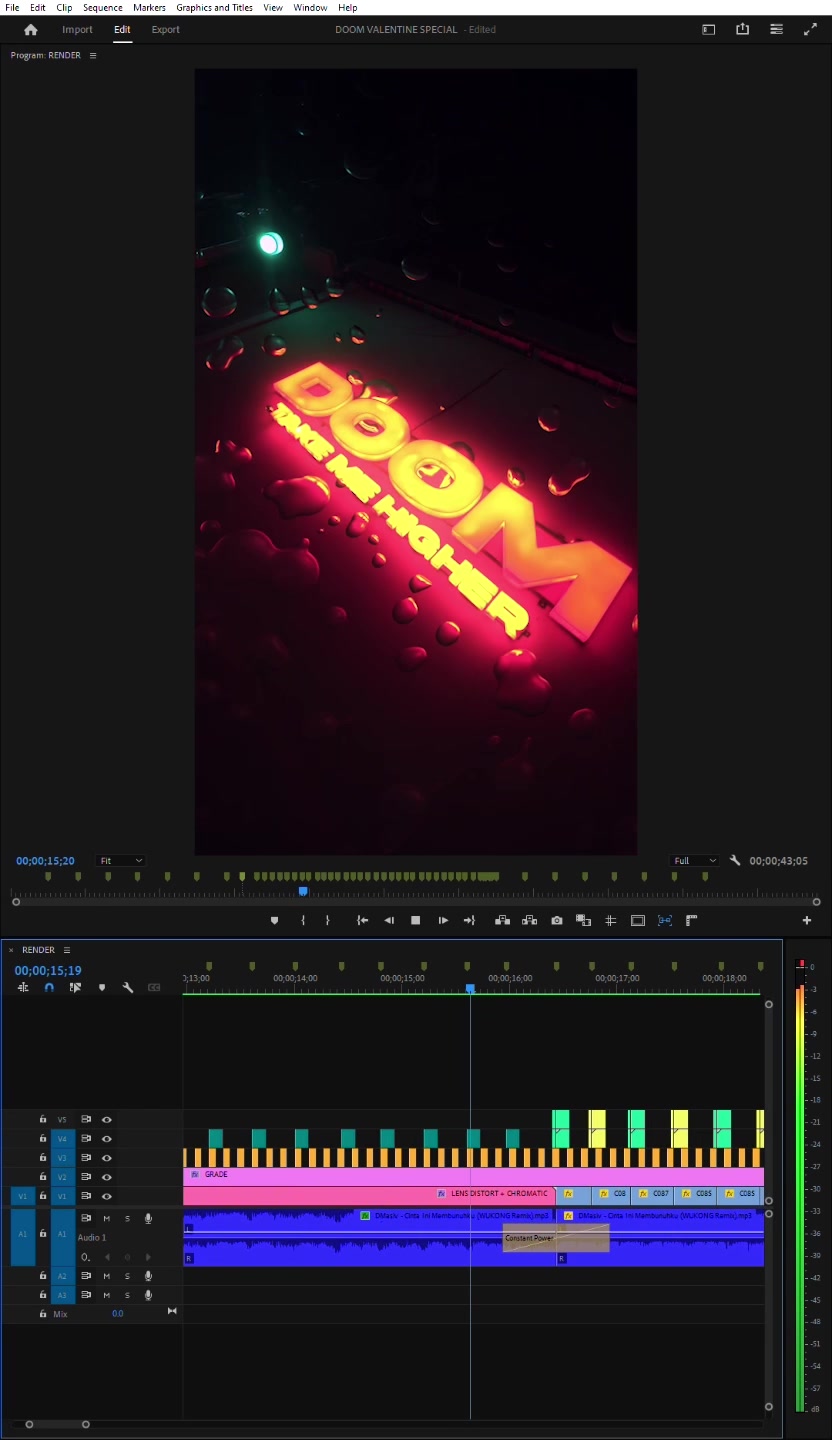Viewport: 832px width, 1440px height.
Task: Open Program: RENDER panel menu
Action: [93, 55]
